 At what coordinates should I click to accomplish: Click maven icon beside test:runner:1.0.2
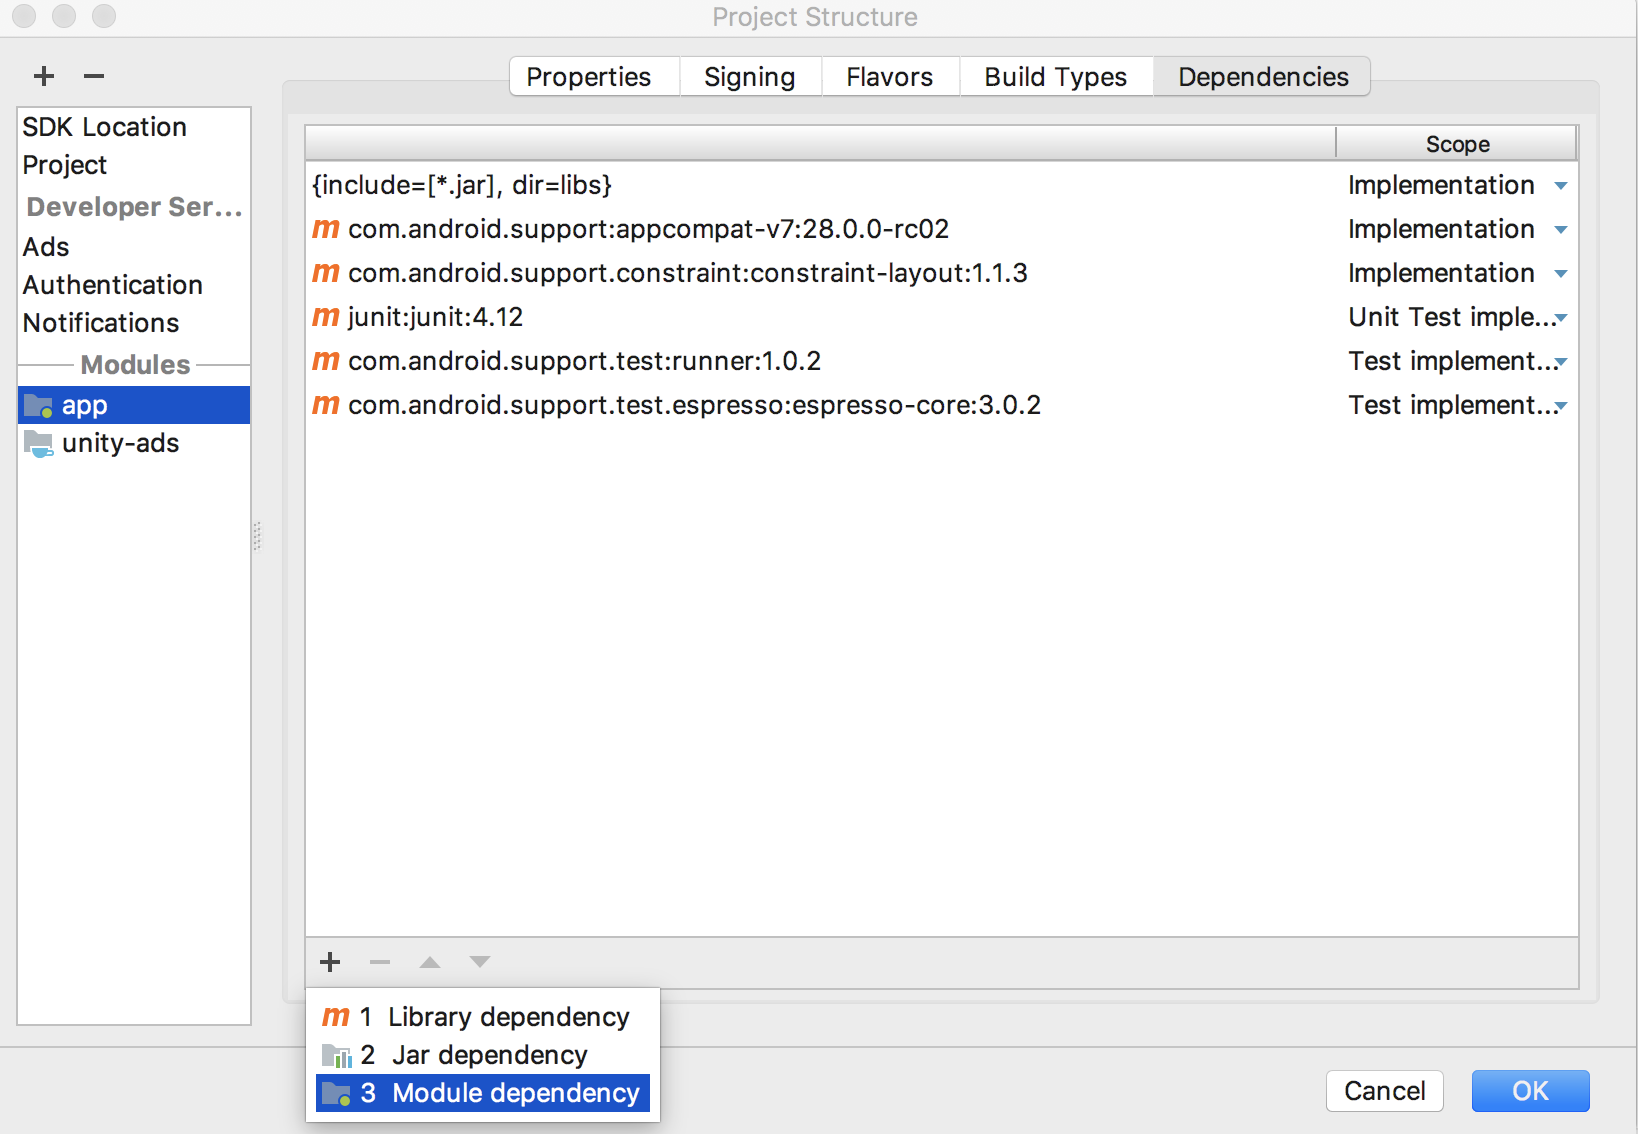point(326,361)
